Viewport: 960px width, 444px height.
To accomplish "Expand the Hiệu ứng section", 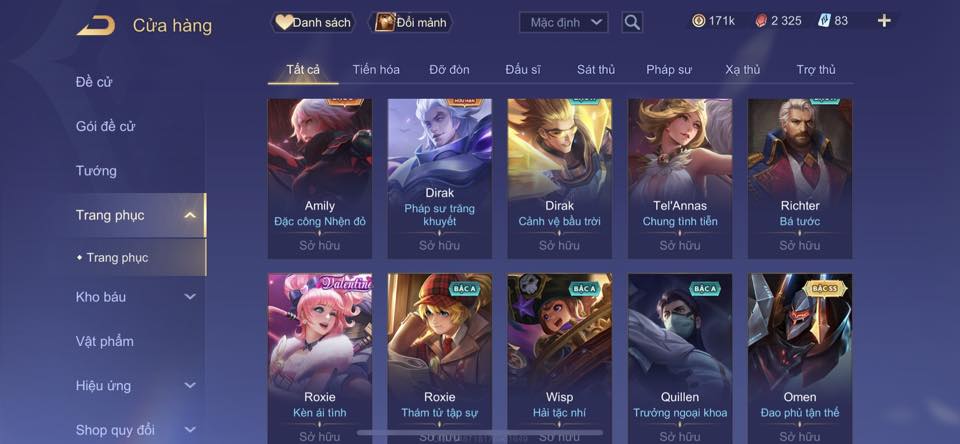I will (x=190, y=385).
